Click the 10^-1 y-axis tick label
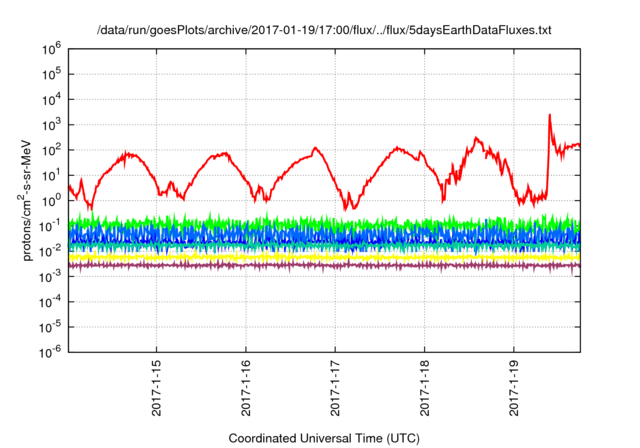 [50, 226]
